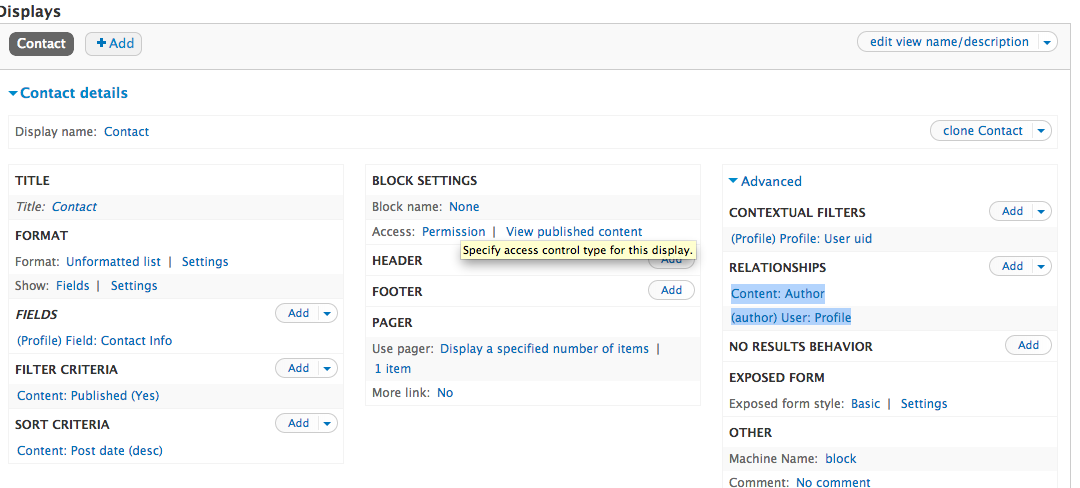Open dropdown arrow beside edit view name/description
Screen dimensions: 1080x488
(1047, 42)
